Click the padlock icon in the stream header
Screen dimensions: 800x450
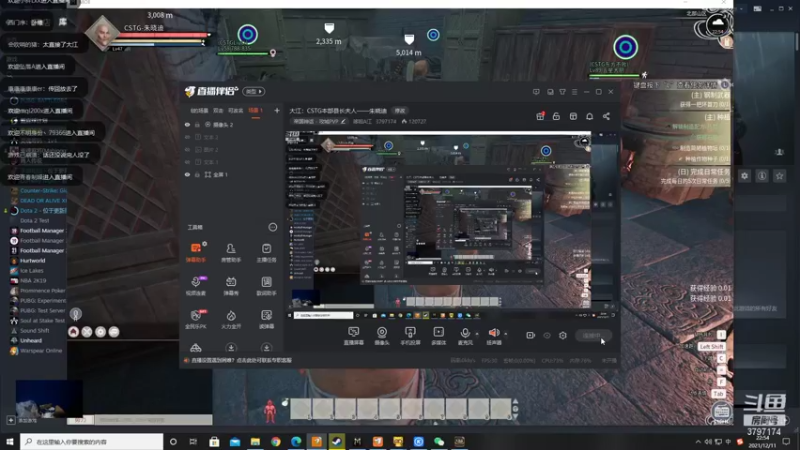coord(556,116)
